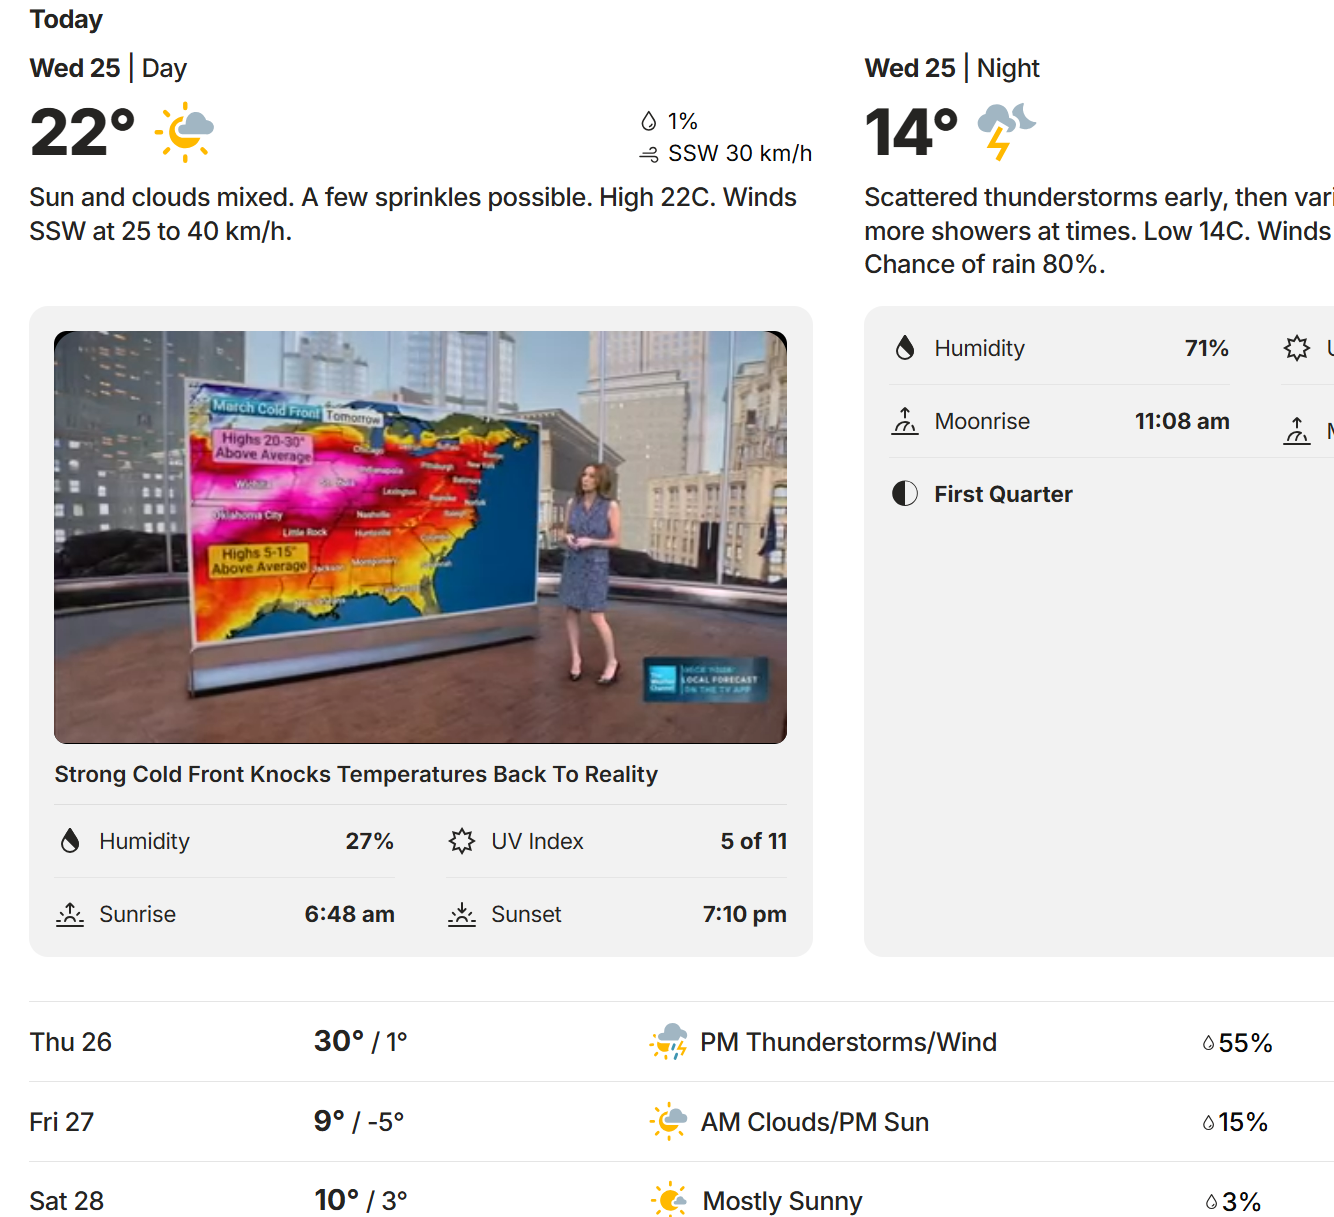Click the daytime Humidity droplet icon

(70, 841)
